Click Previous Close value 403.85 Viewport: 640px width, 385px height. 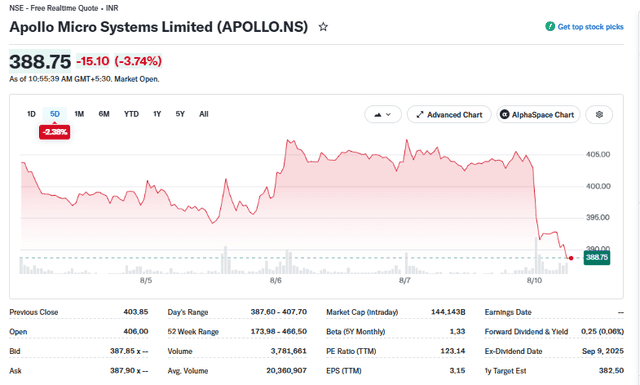(136, 312)
